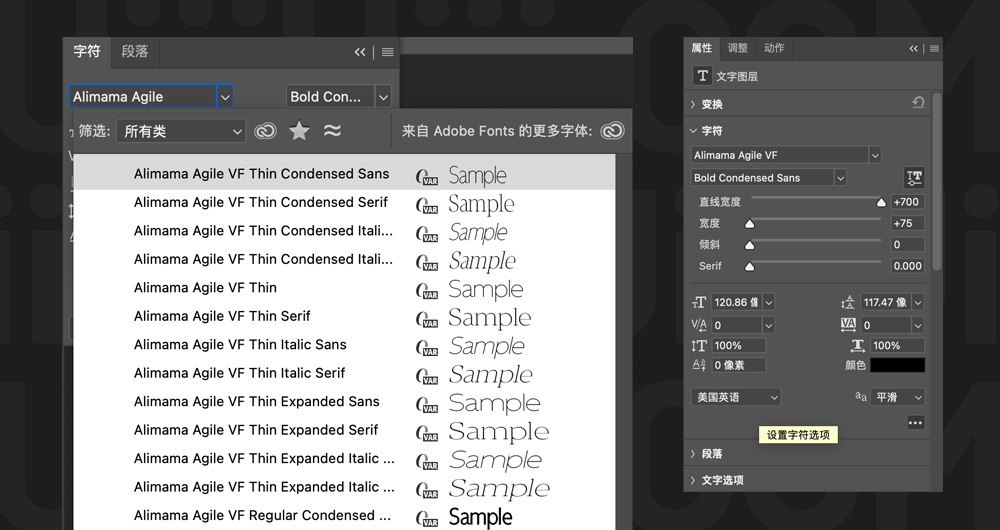
Task: Click the VAR icon for Alimama Agile VF Thin
Action: pos(427,291)
